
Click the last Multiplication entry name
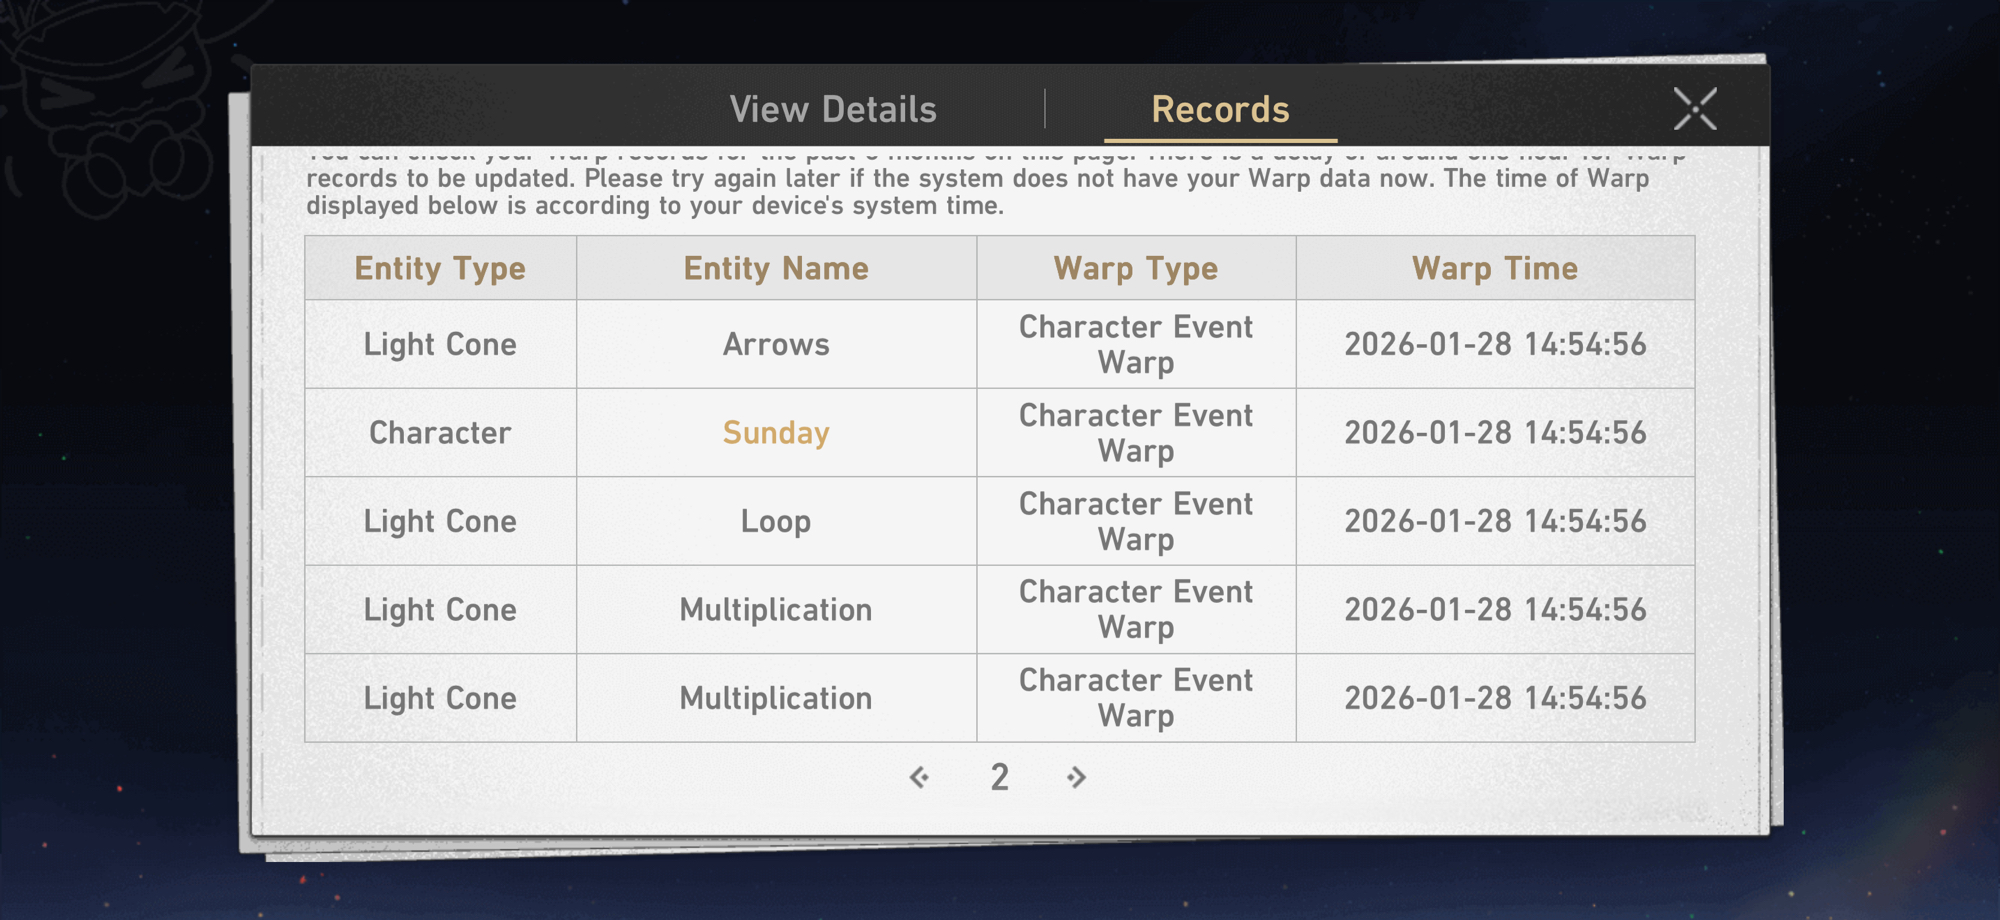(x=776, y=698)
